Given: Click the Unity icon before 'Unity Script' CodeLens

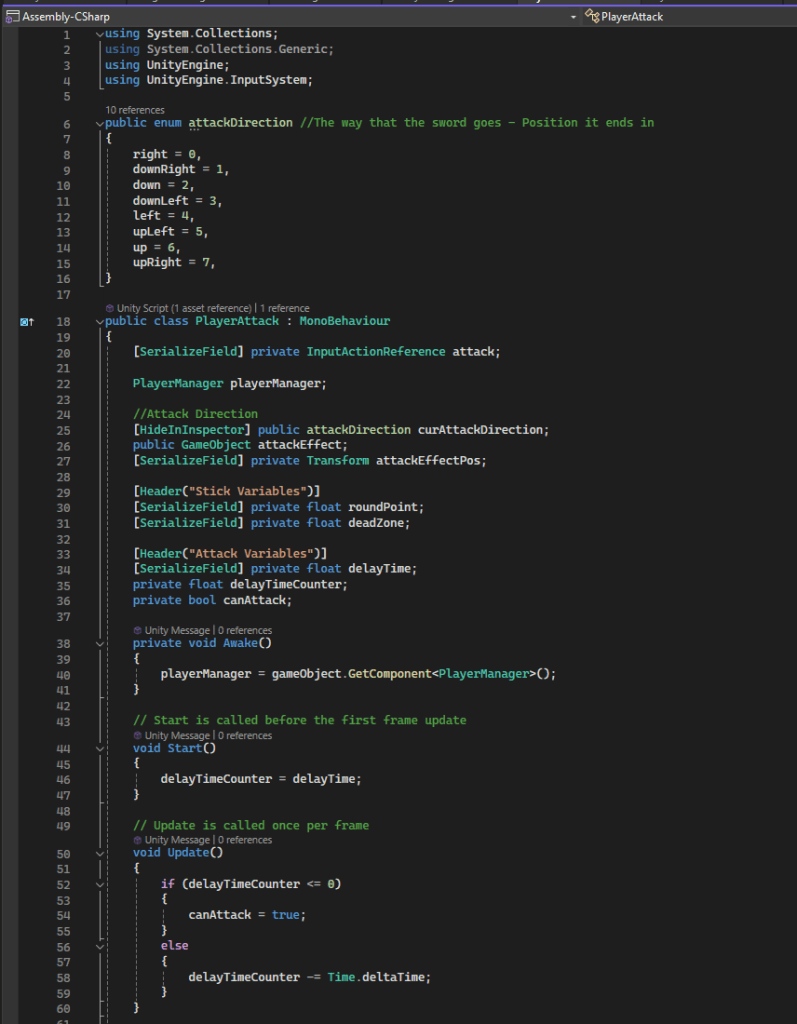Looking at the screenshot, I should point(109,308).
